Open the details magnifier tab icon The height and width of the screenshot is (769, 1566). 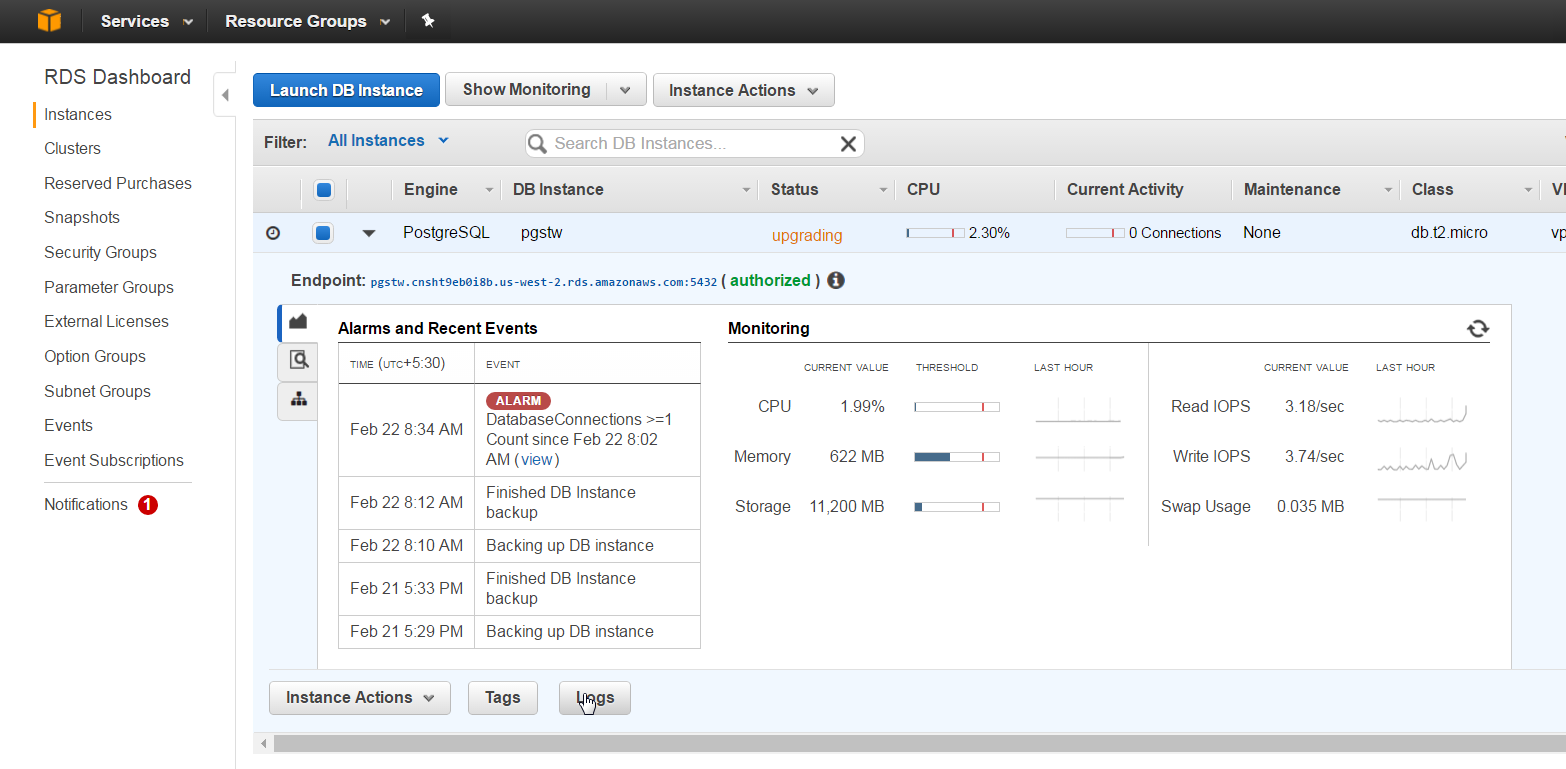(298, 360)
